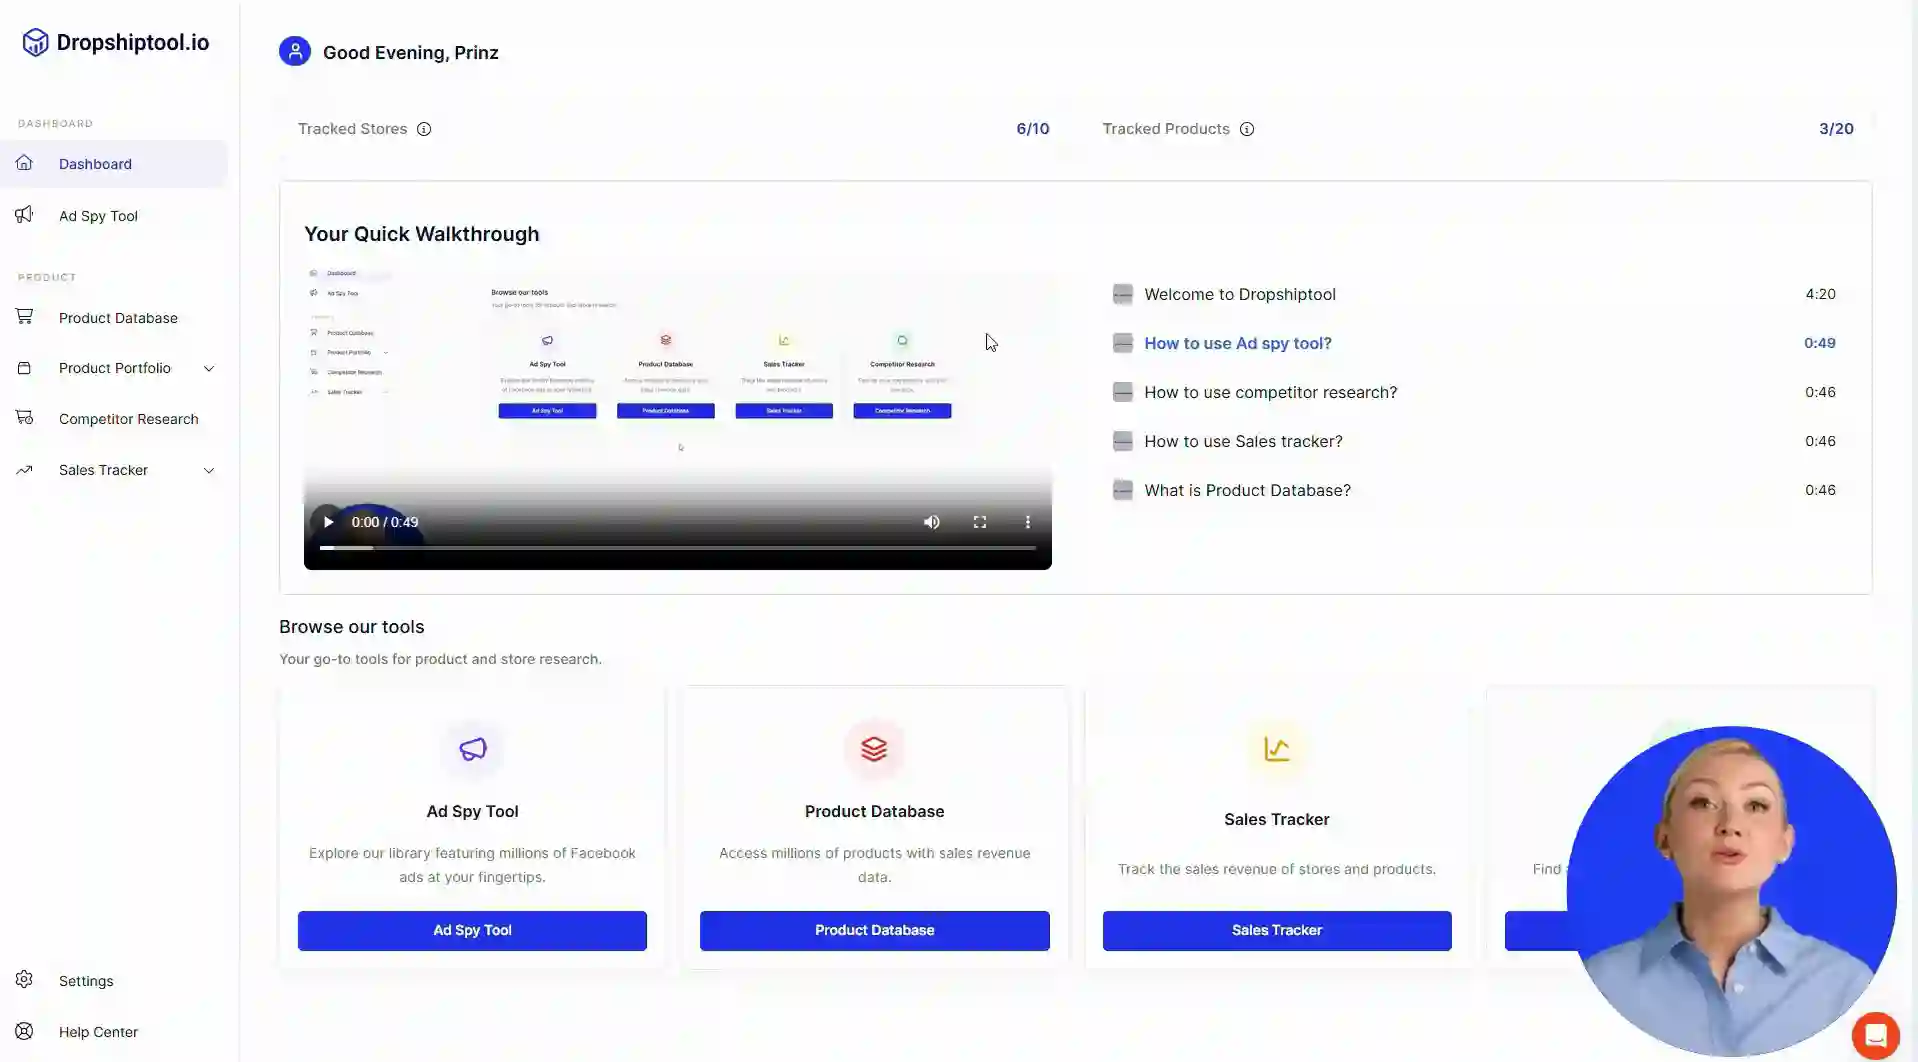
Task: Go to Ad Spy Tool in sidebar
Action: coord(114,216)
